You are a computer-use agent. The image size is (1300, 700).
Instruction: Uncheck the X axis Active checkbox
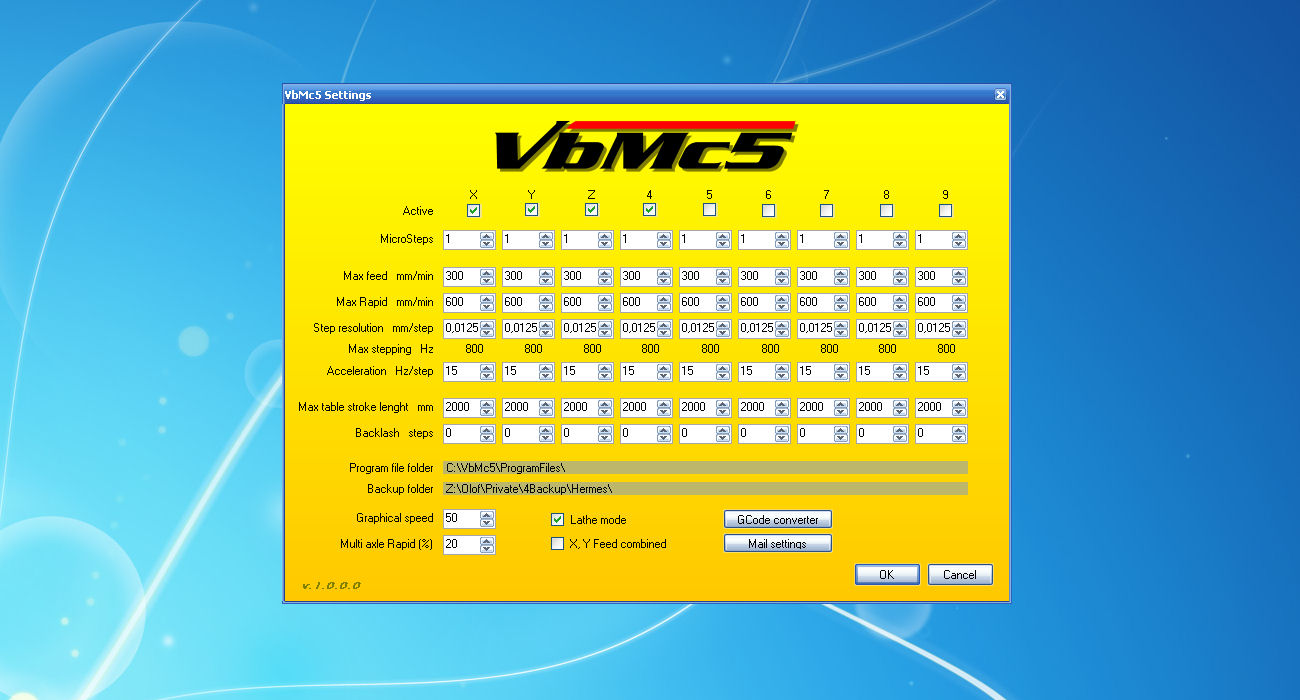tap(473, 210)
